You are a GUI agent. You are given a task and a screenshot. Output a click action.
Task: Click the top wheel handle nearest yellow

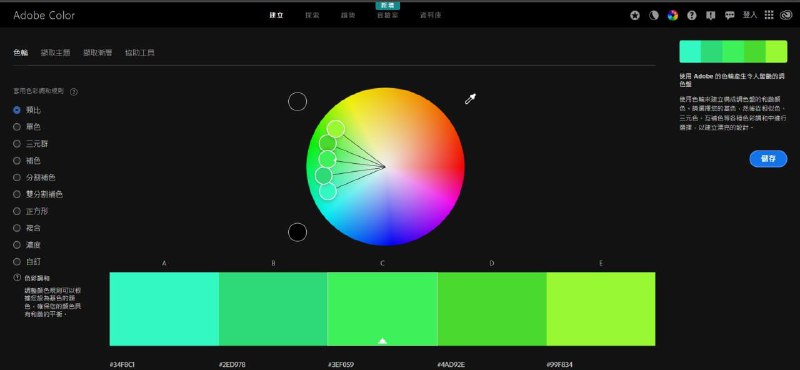coord(336,128)
